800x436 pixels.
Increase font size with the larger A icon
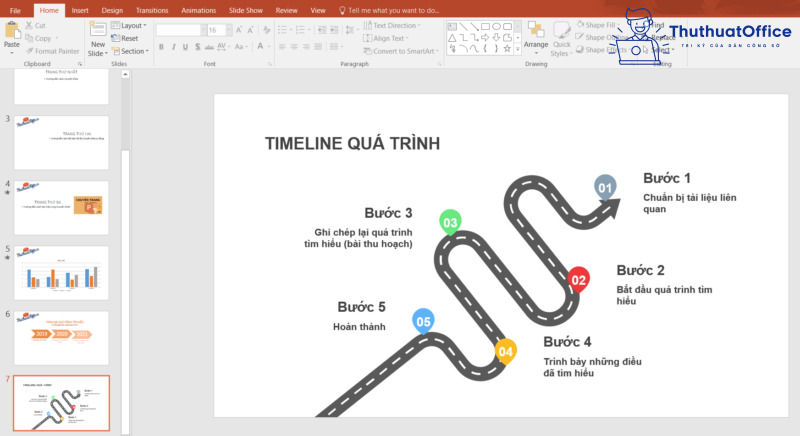click(x=238, y=30)
